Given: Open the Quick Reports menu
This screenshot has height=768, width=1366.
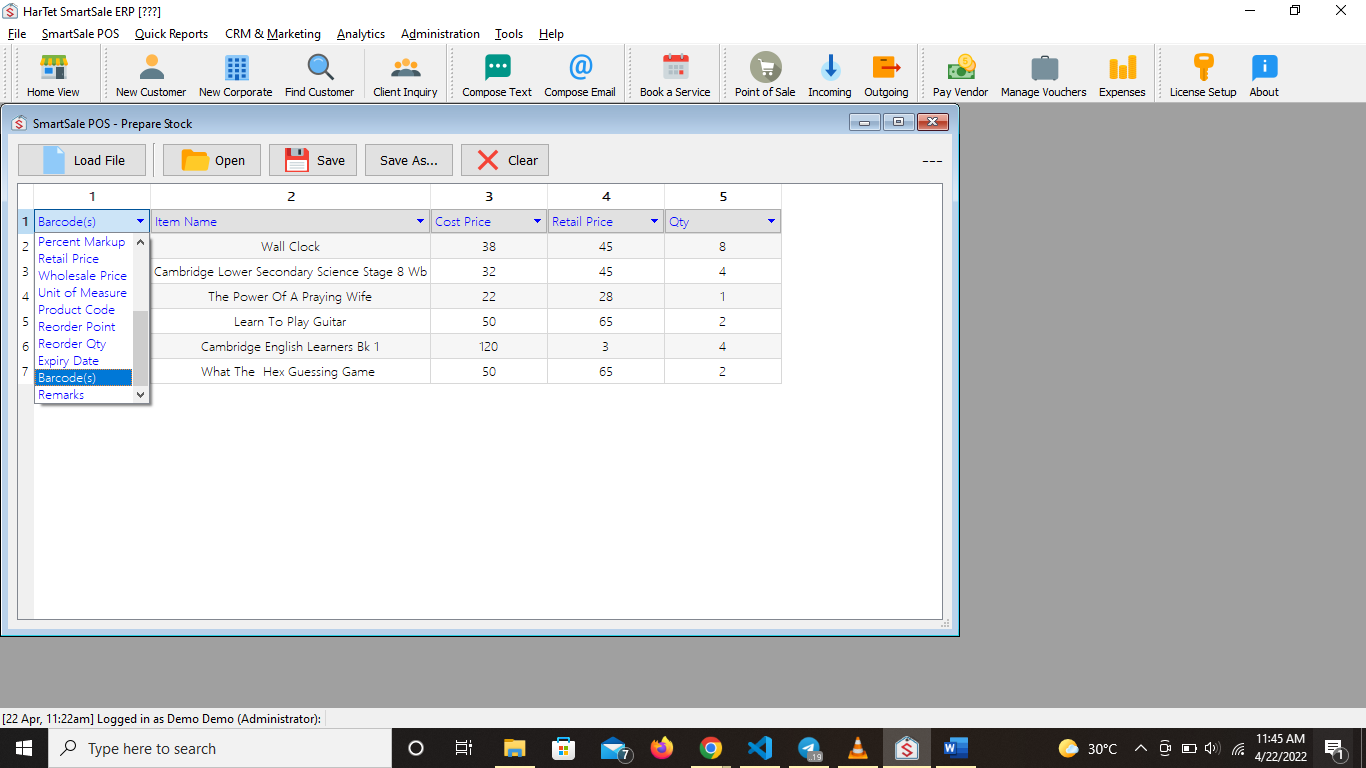Looking at the screenshot, I should (x=171, y=33).
